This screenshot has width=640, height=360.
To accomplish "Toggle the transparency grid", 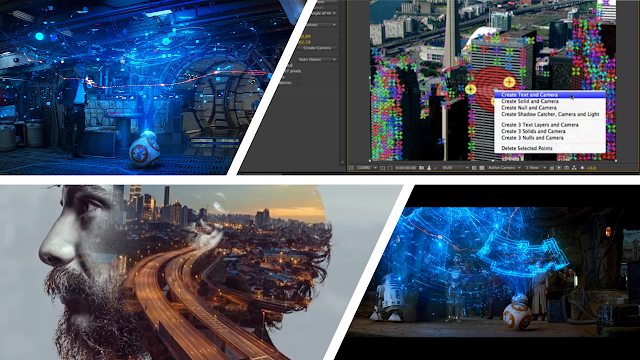I will point(482,168).
